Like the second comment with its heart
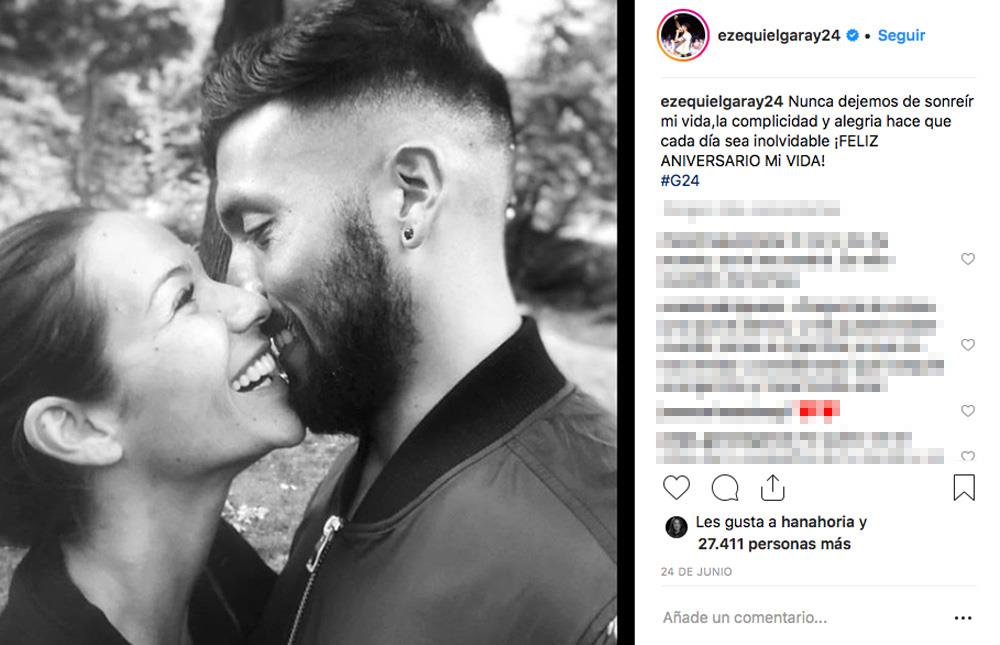Screen dimensions: 1000x645 point(967,345)
